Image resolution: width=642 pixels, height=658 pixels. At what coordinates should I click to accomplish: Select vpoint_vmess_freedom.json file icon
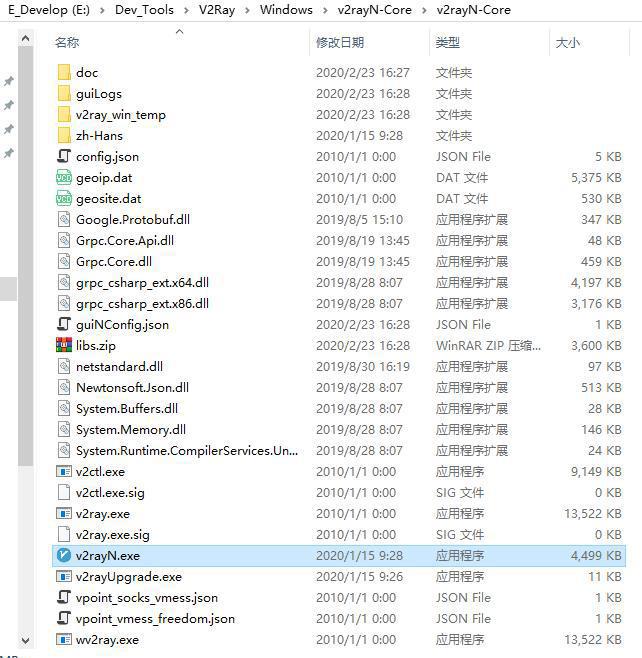tap(64, 618)
